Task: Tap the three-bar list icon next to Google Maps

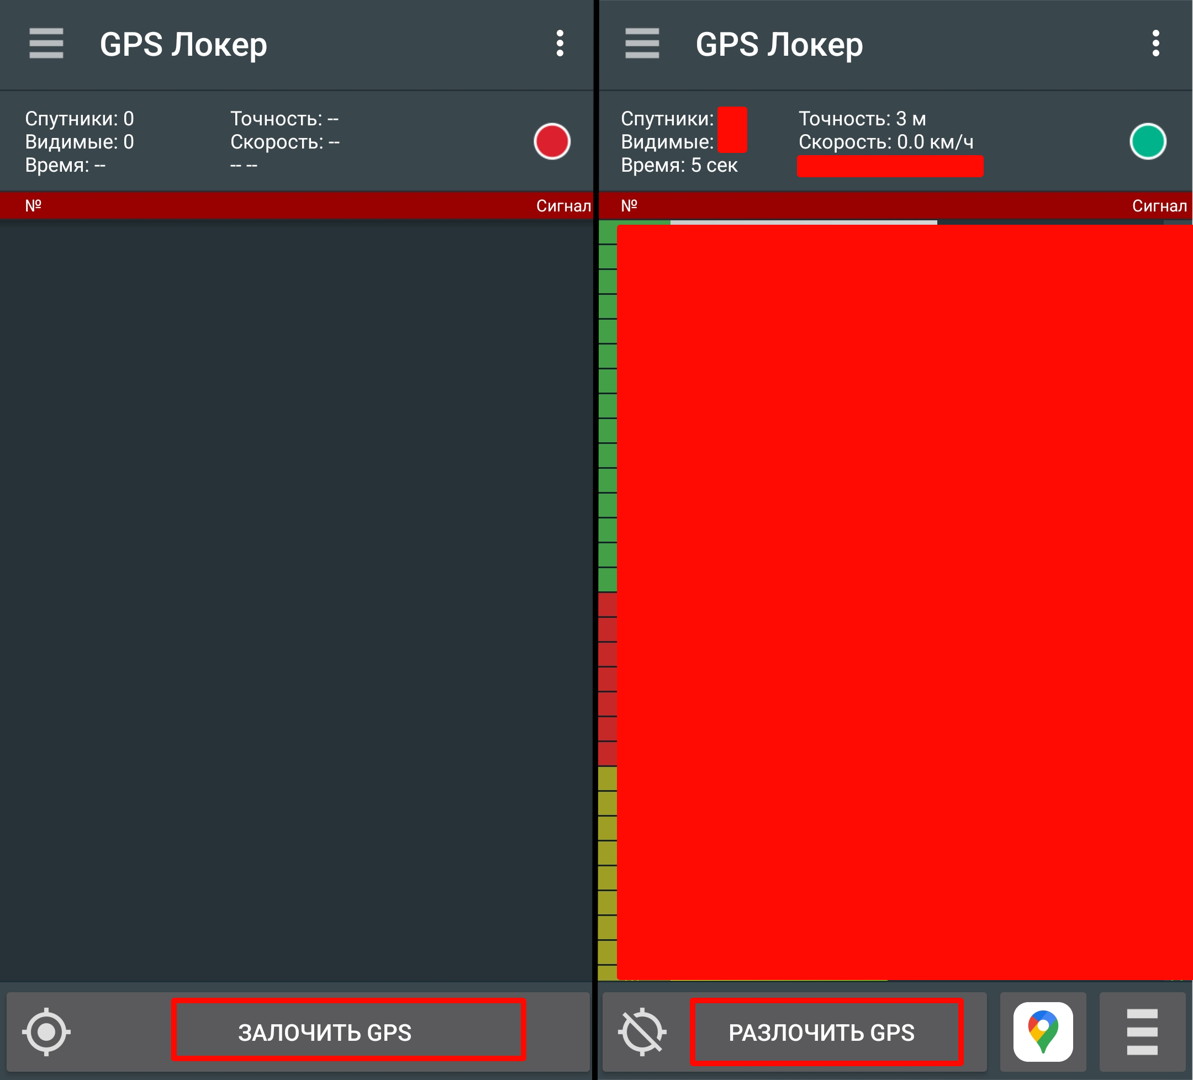Action: tap(1142, 1032)
